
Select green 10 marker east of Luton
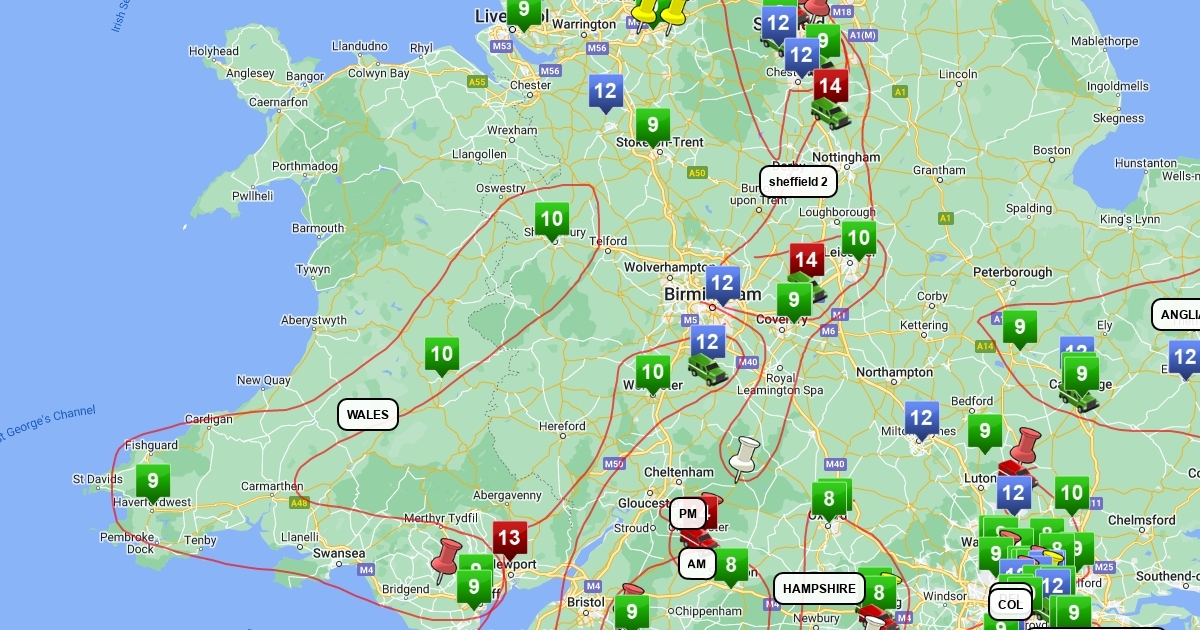point(1071,494)
